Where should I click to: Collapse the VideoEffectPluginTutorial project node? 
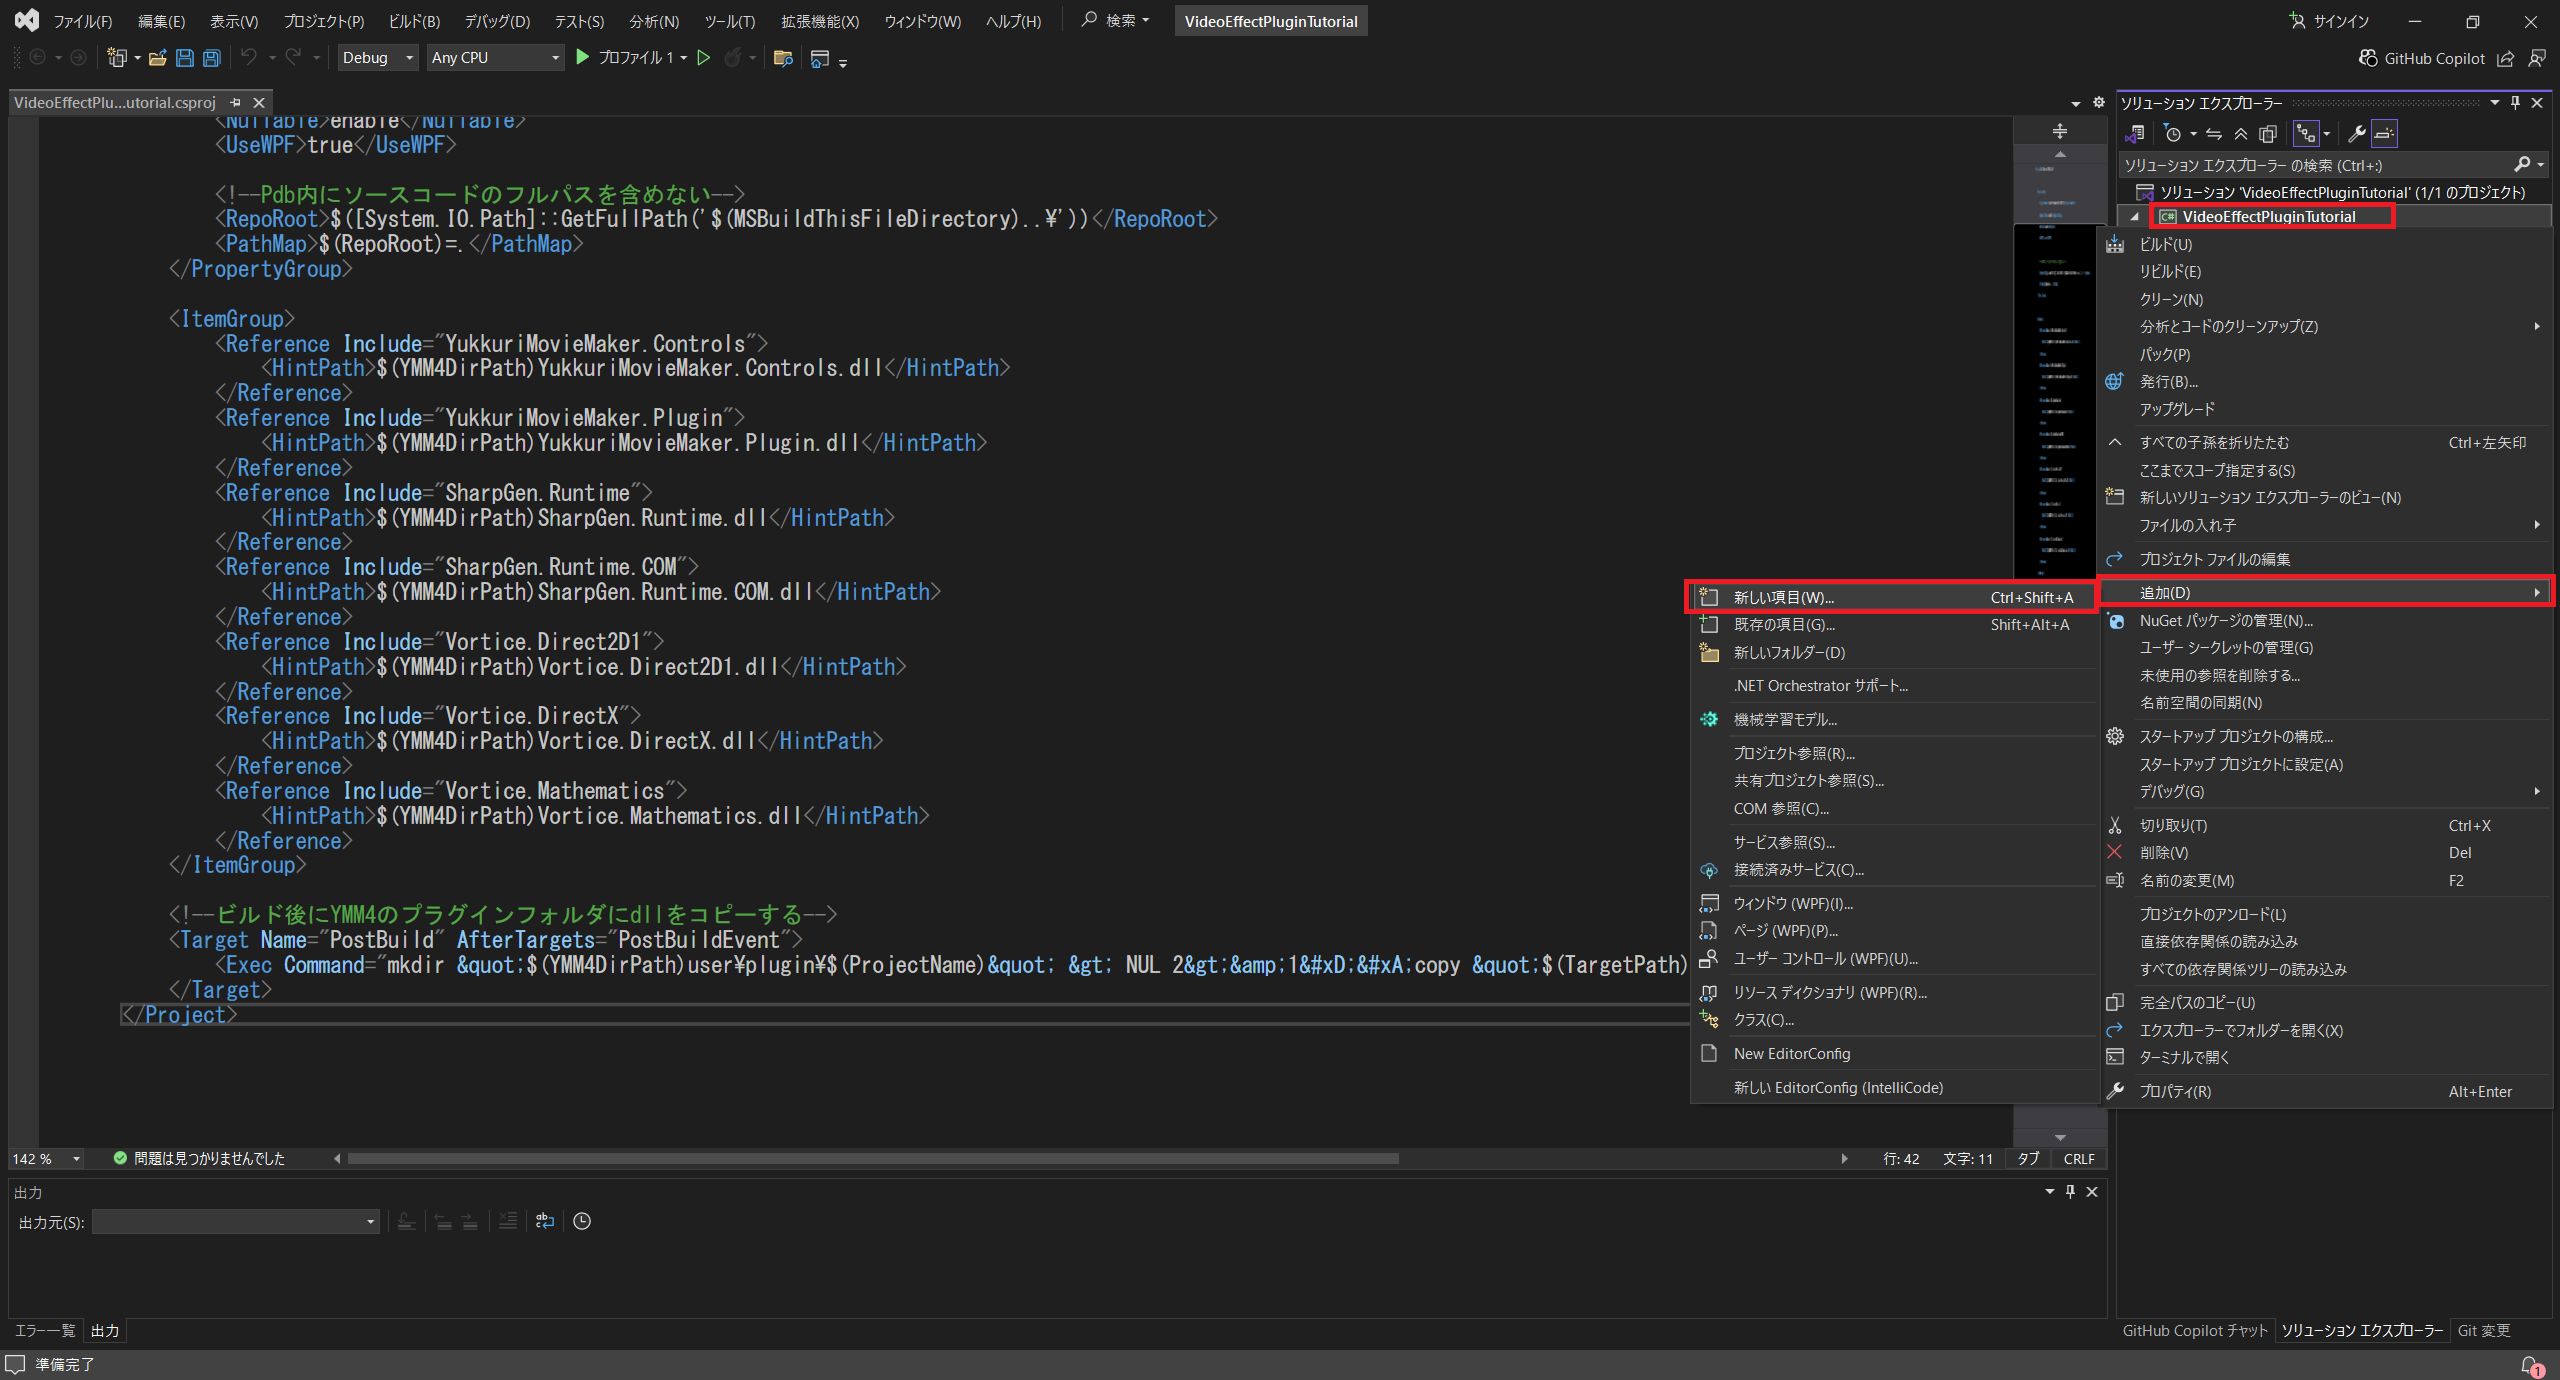tap(2134, 217)
